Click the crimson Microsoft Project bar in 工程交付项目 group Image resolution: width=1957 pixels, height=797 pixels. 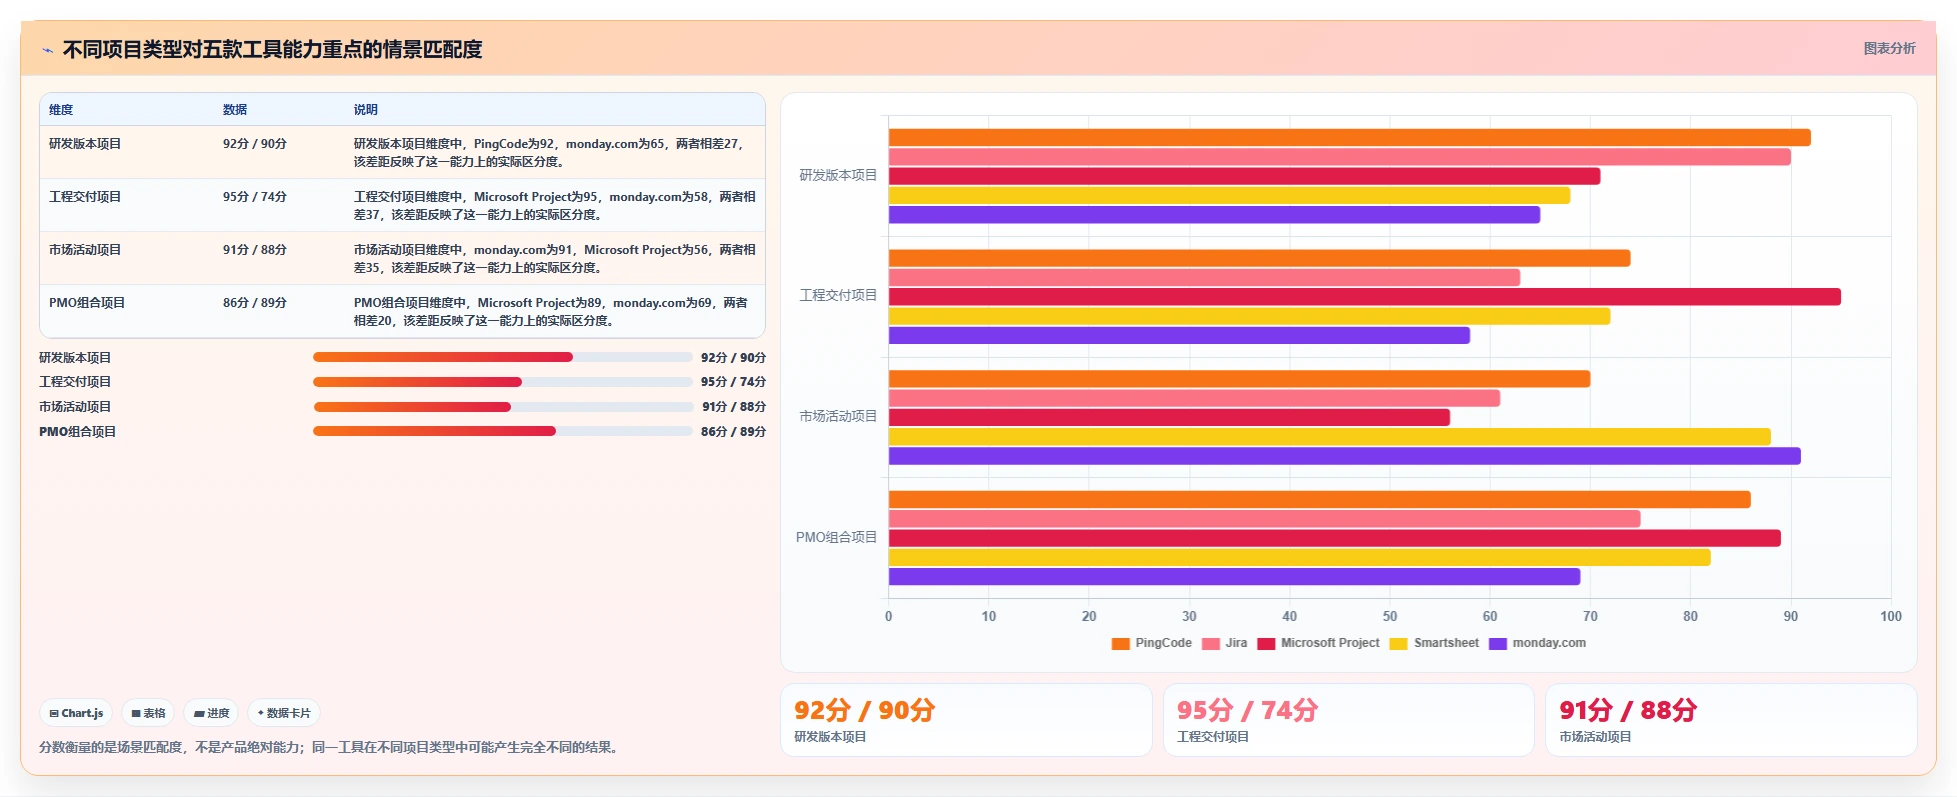click(x=1364, y=297)
